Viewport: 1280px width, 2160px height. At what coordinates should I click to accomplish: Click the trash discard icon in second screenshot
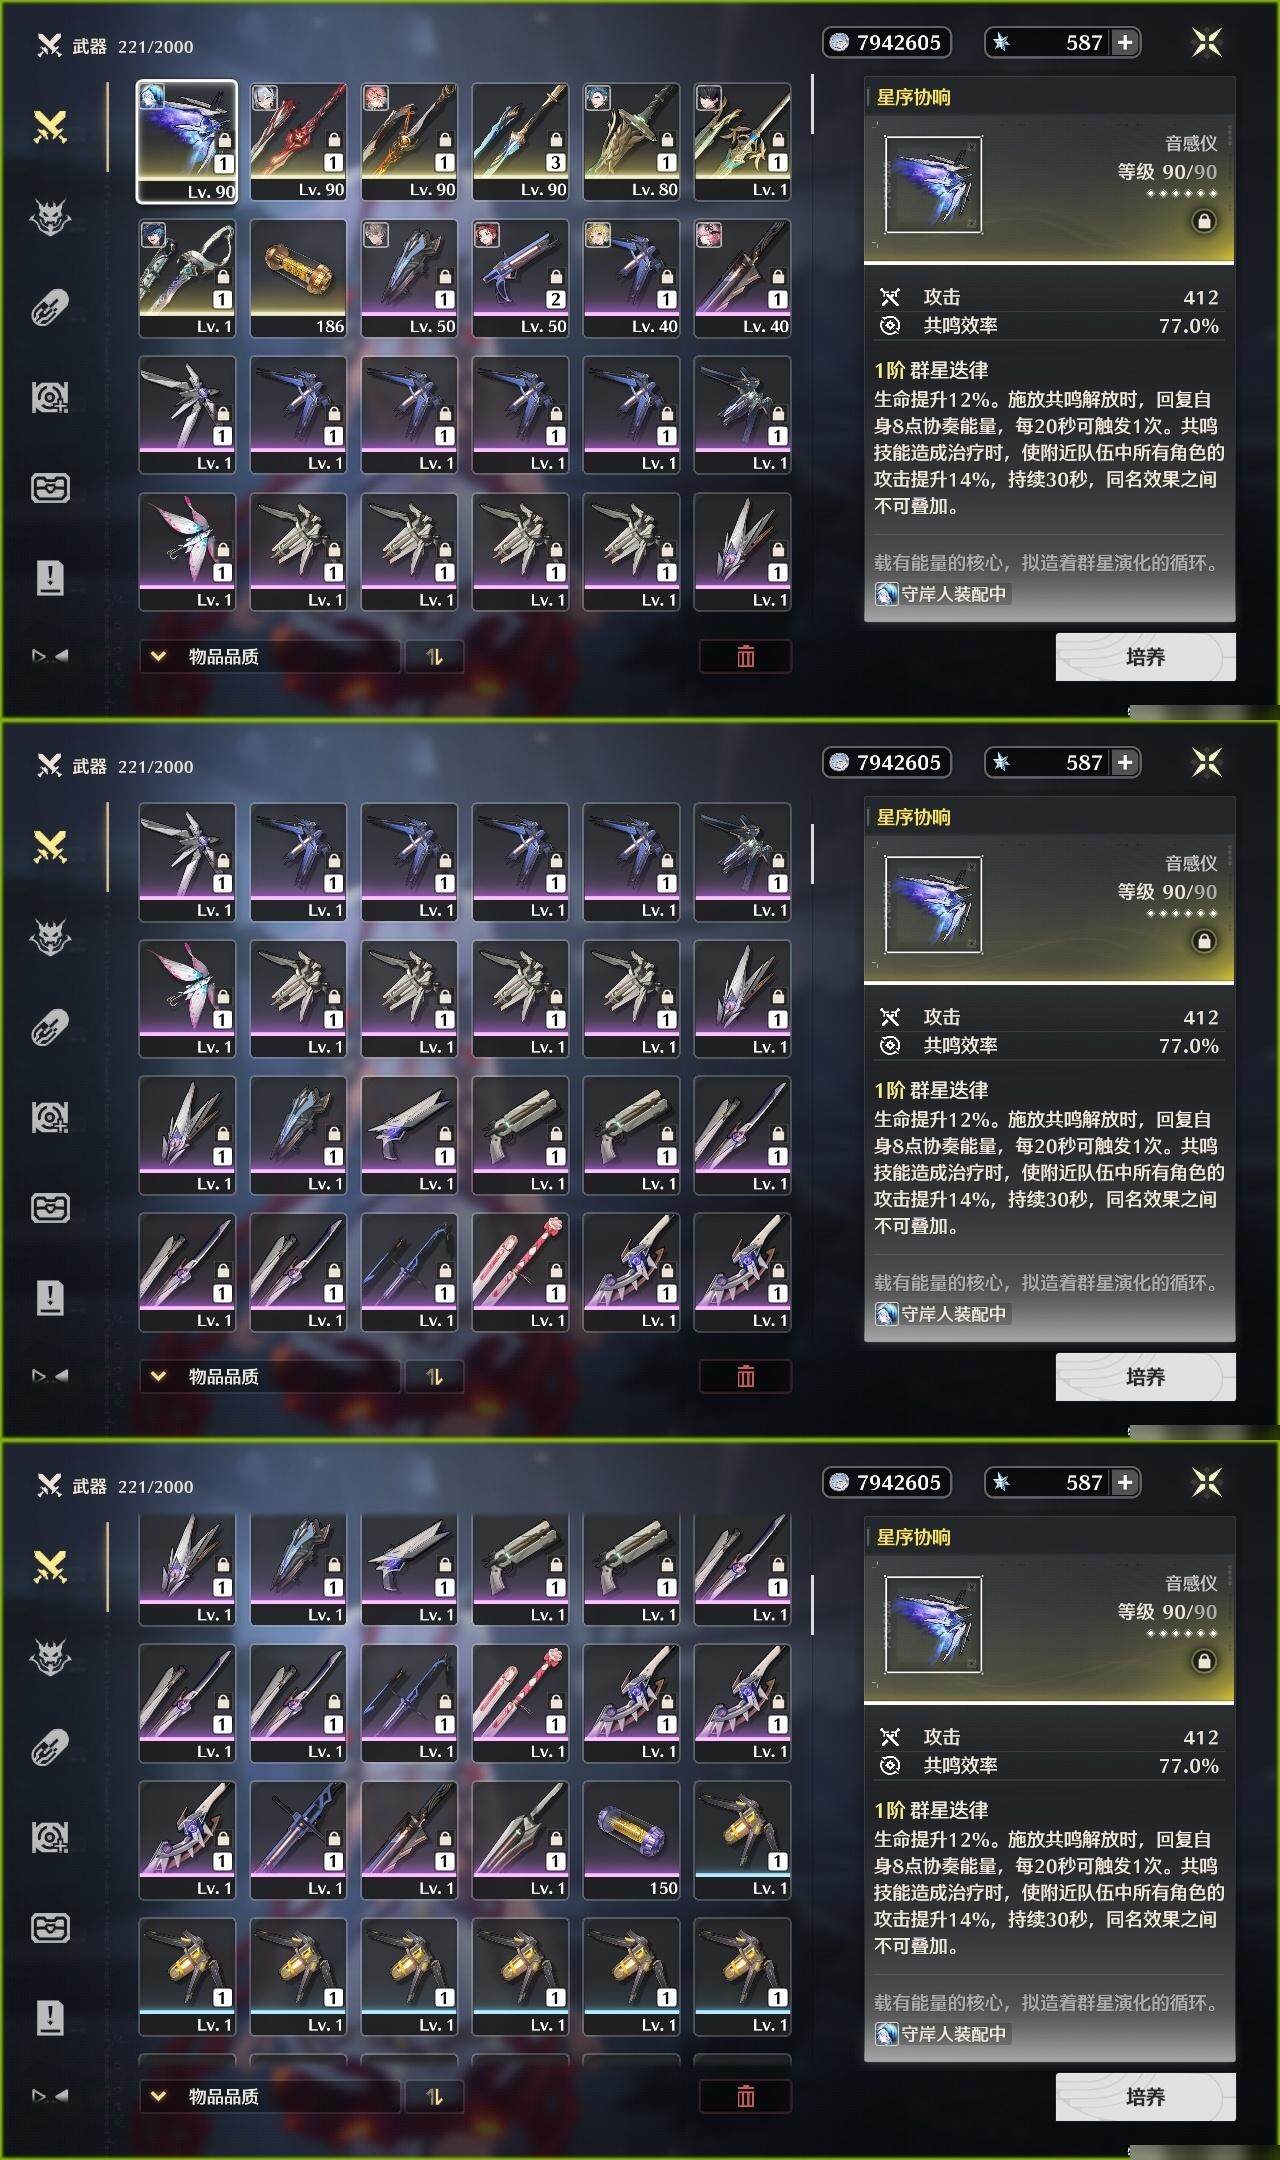click(745, 1377)
